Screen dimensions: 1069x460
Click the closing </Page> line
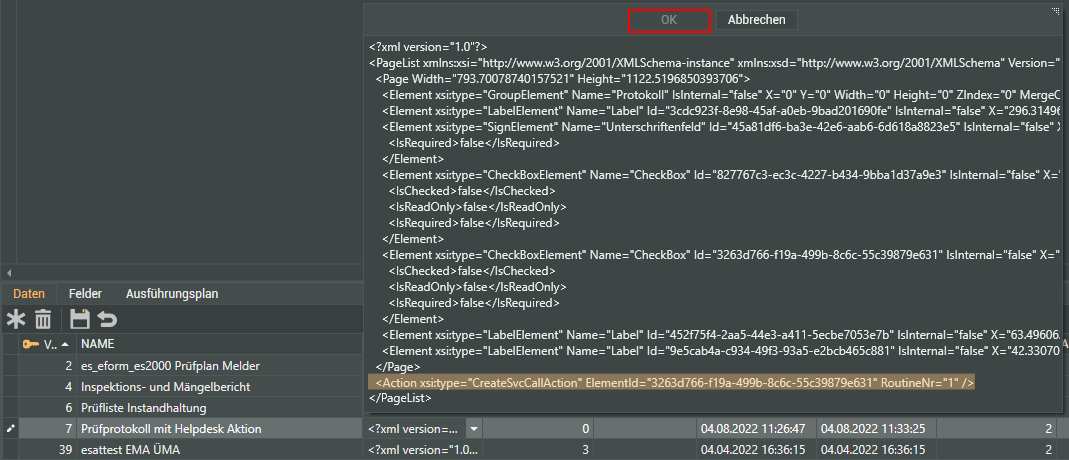pos(395,367)
